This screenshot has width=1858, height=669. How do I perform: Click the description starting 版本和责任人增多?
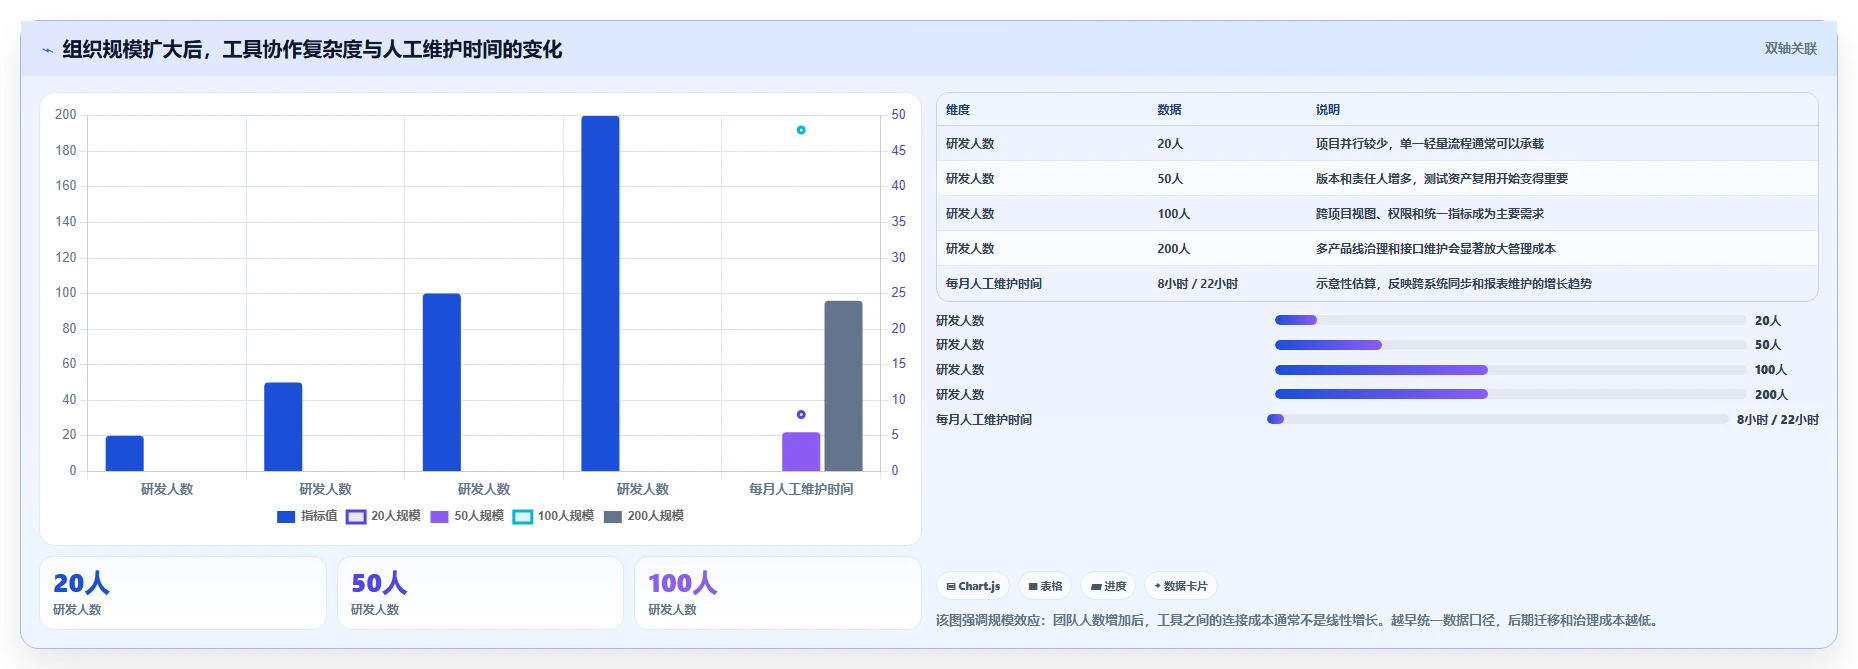[x=1442, y=179]
